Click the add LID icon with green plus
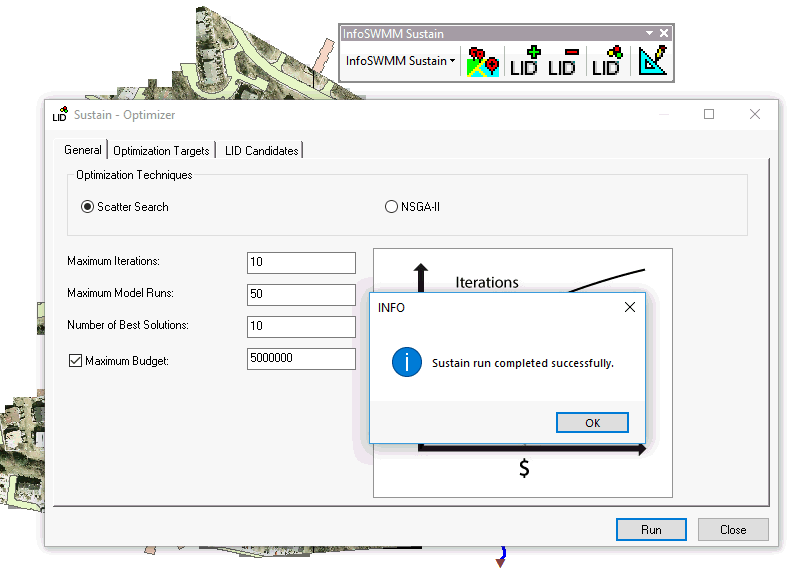 [524, 62]
